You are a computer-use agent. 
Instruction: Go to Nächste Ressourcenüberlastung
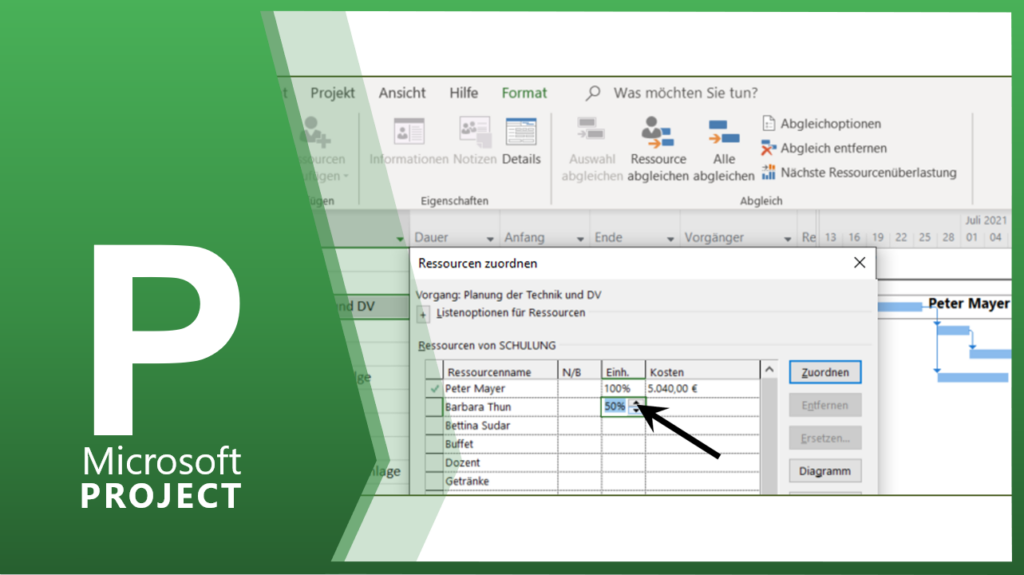(859, 172)
